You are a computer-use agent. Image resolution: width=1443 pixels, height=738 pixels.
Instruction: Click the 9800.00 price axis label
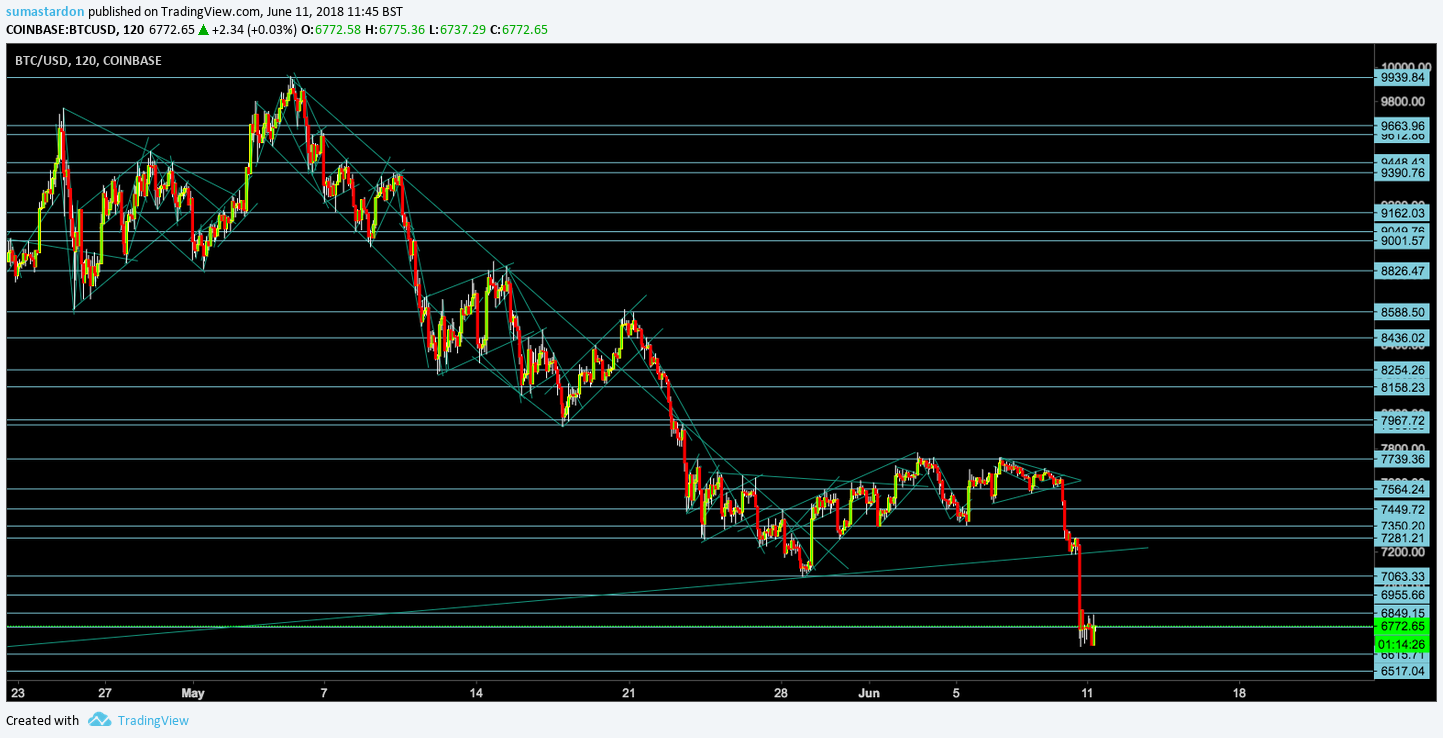pos(1402,101)
